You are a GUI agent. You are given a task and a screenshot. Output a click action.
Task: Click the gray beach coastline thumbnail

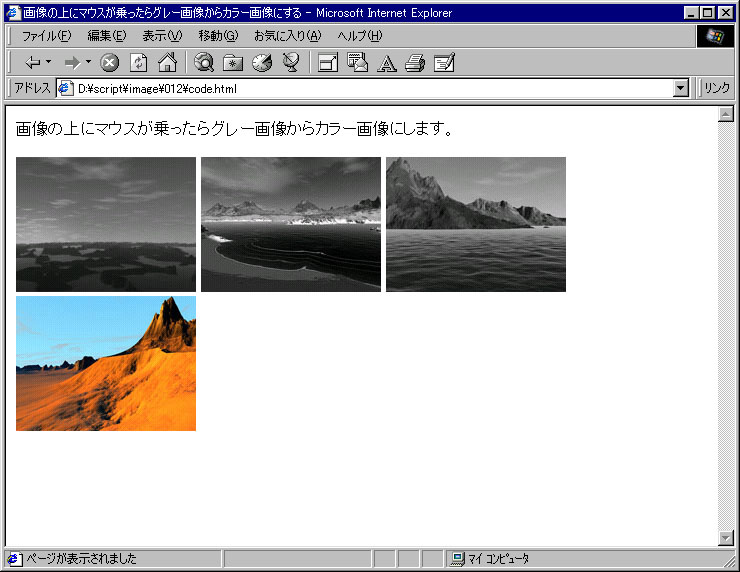291,224
